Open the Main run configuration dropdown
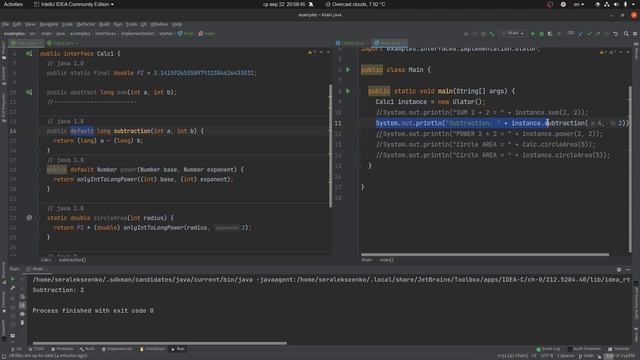 point(513,34)
